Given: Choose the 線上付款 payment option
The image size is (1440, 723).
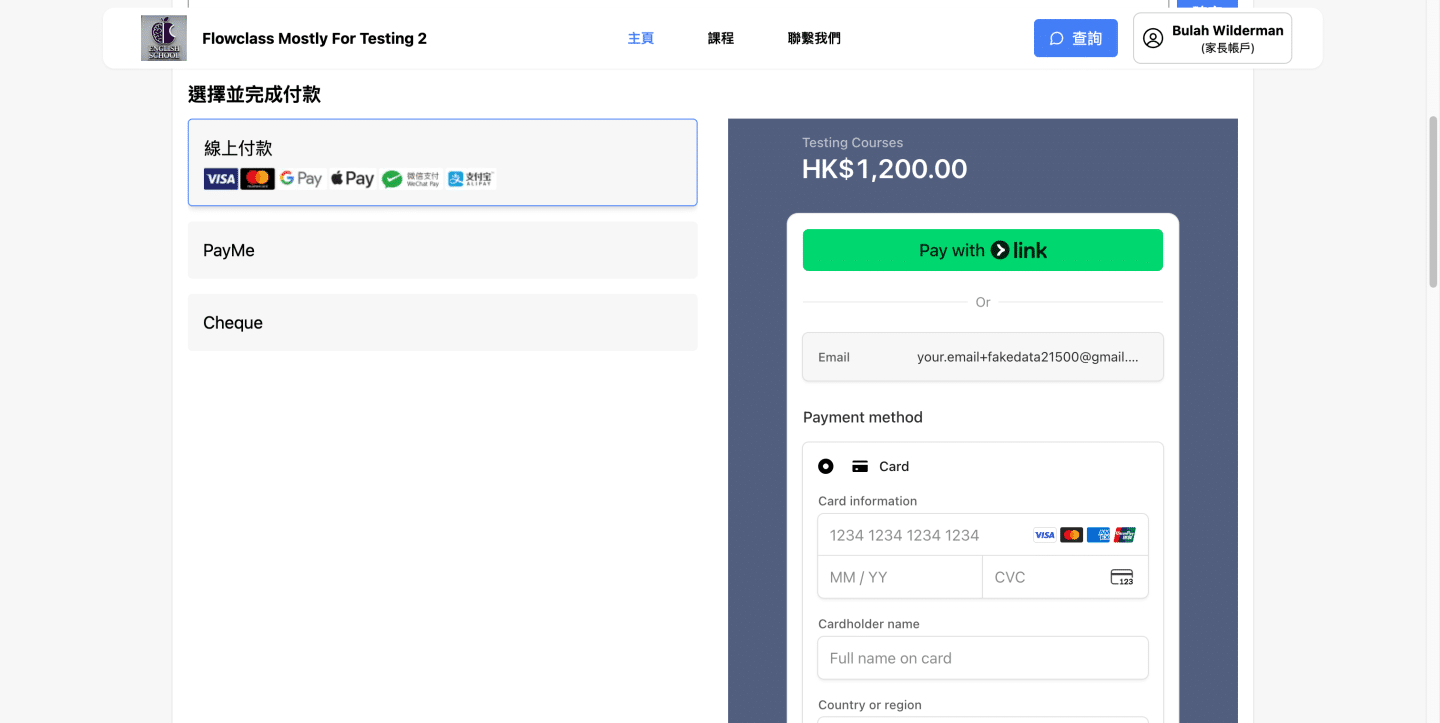Looking at the screenshot, I should [443, 163].
